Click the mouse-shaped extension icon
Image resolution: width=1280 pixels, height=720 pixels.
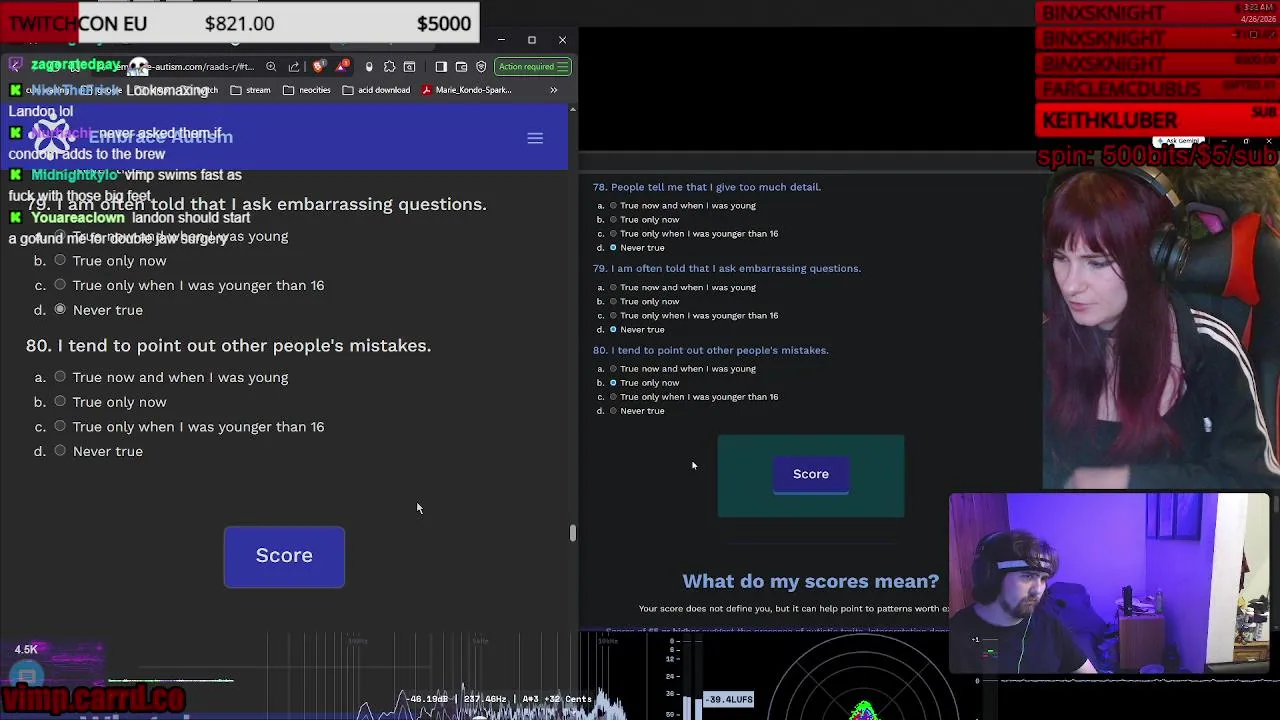(369, 67)
